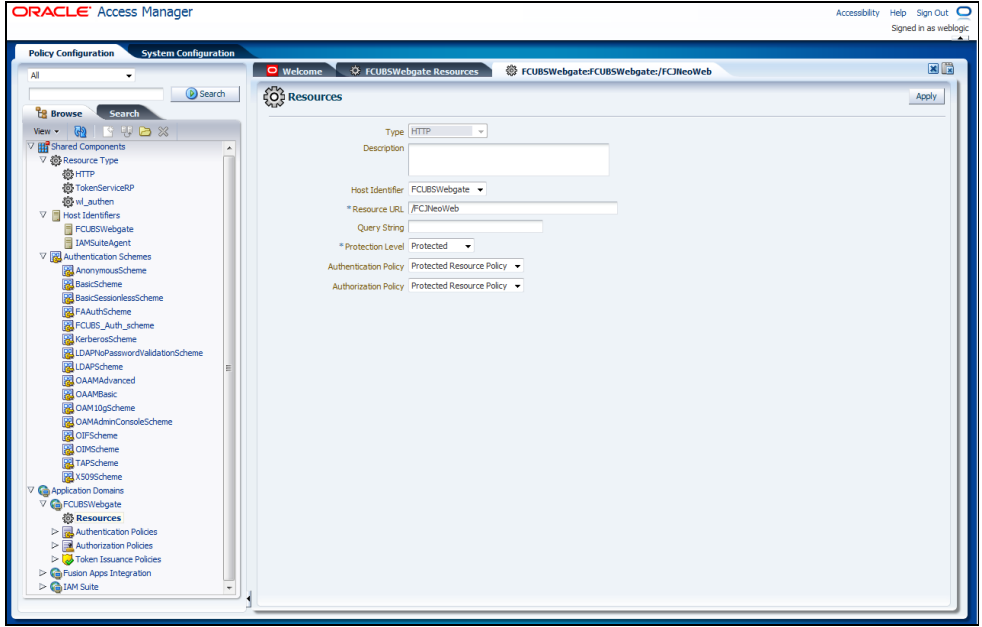
Task: Click the Description text area
Action: (x=509, y=160)
